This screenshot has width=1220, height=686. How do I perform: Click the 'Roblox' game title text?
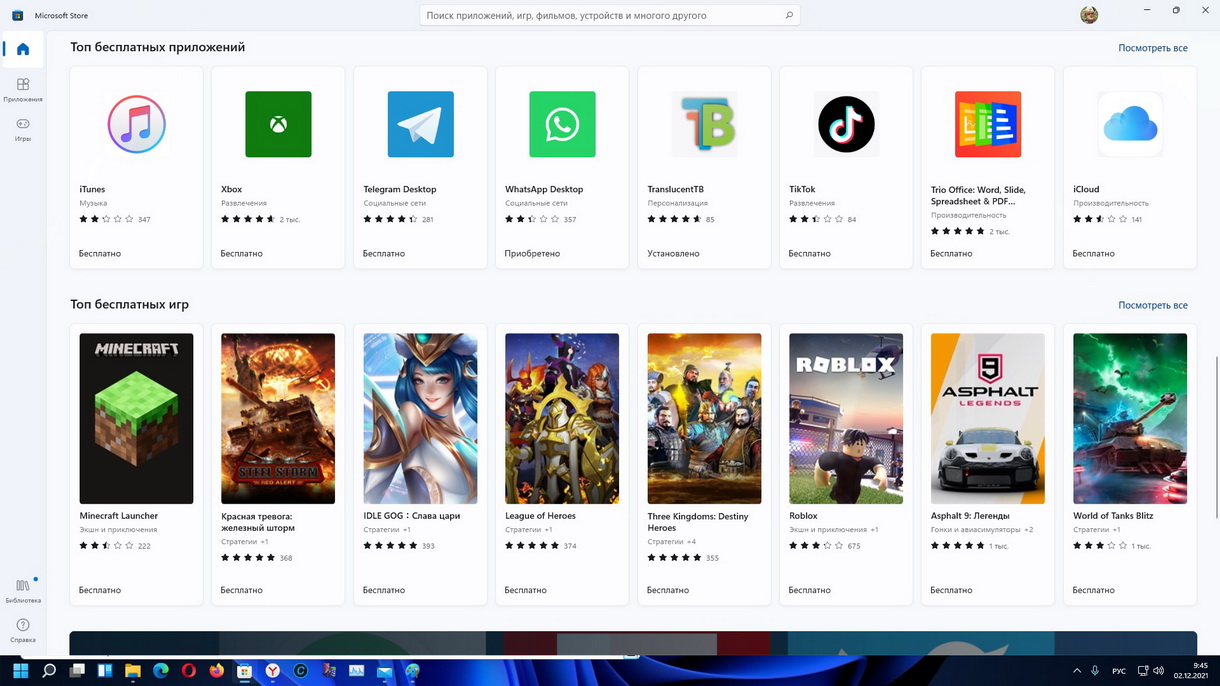pos(803,516)
